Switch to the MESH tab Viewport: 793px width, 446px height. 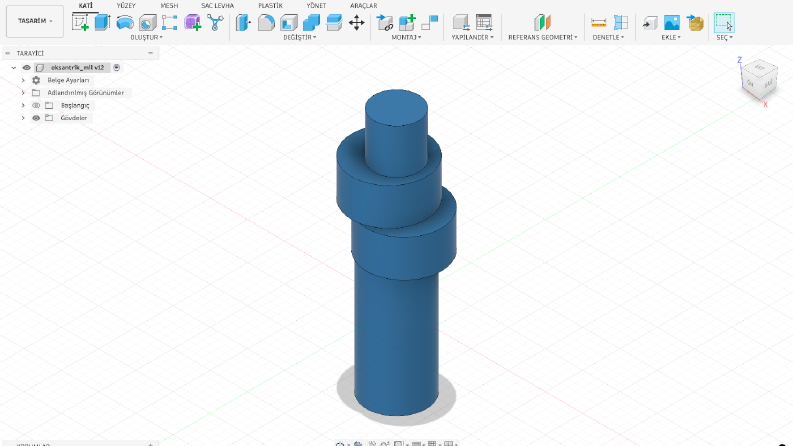coord(169,6)
